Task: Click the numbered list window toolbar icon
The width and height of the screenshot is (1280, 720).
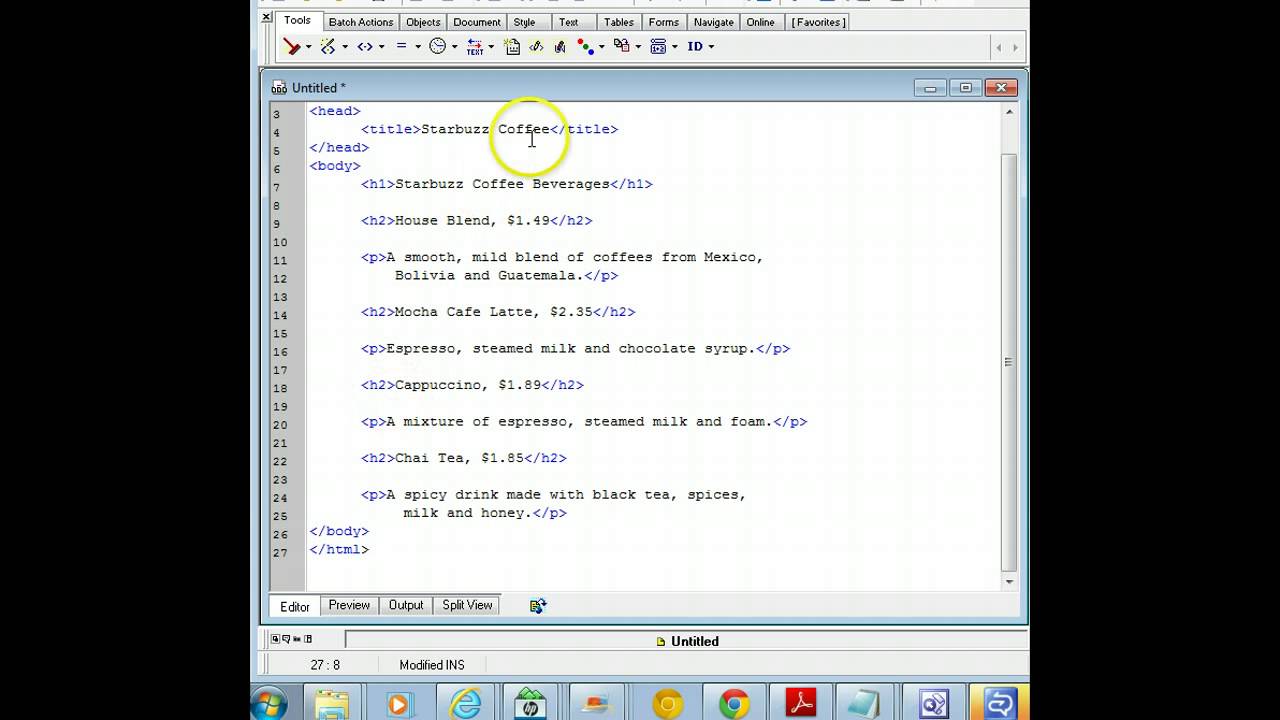Action: pyautogui.click(x=658, y=46)
